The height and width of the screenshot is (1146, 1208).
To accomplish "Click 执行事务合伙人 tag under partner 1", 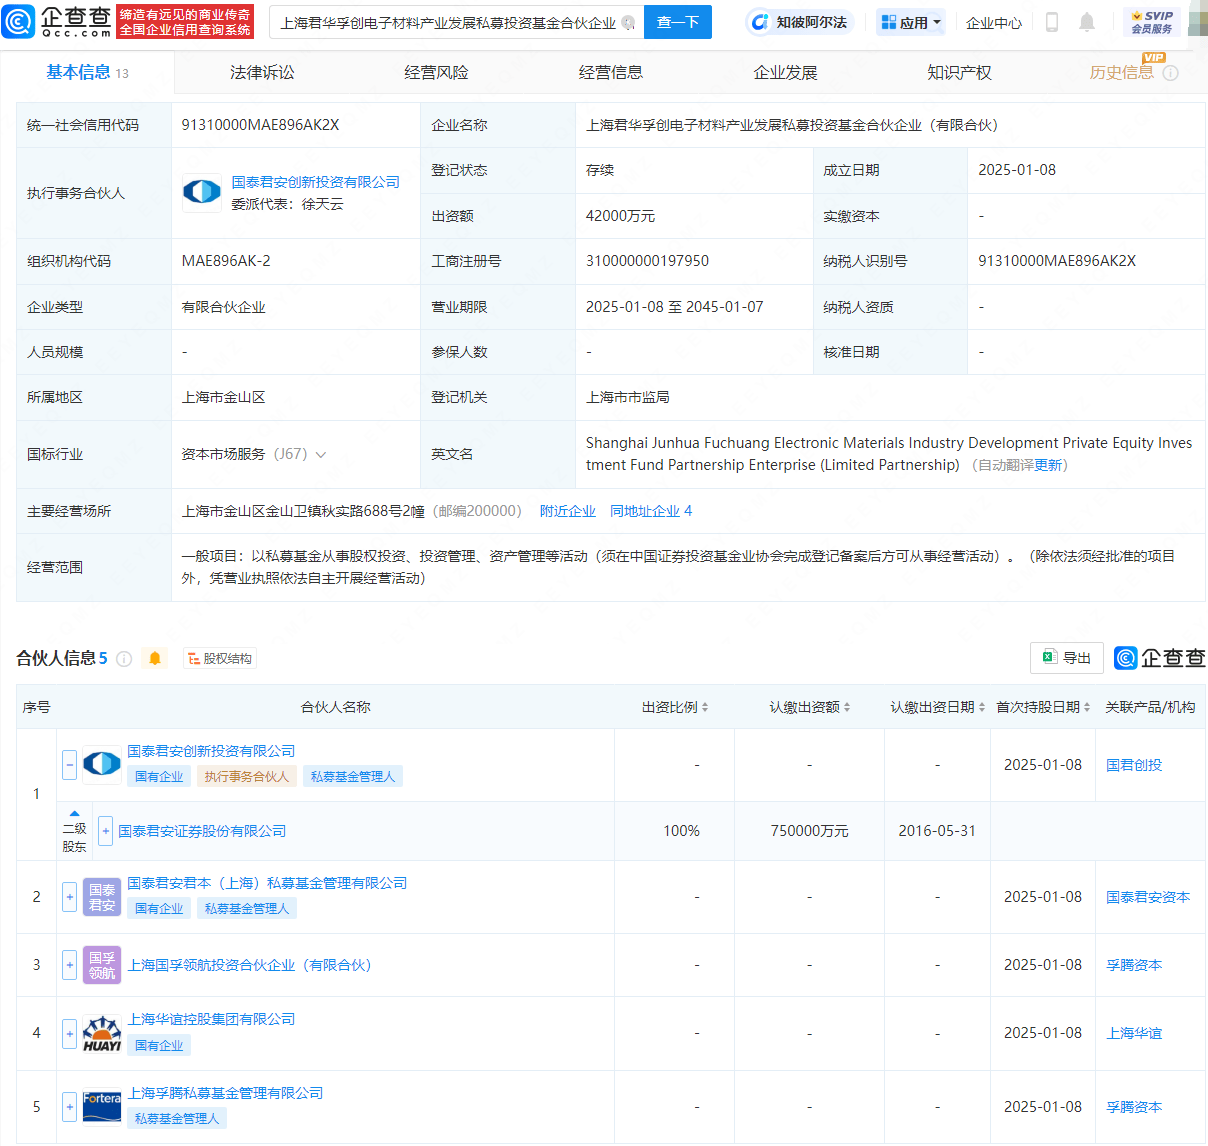I will [x=247, y=777].
